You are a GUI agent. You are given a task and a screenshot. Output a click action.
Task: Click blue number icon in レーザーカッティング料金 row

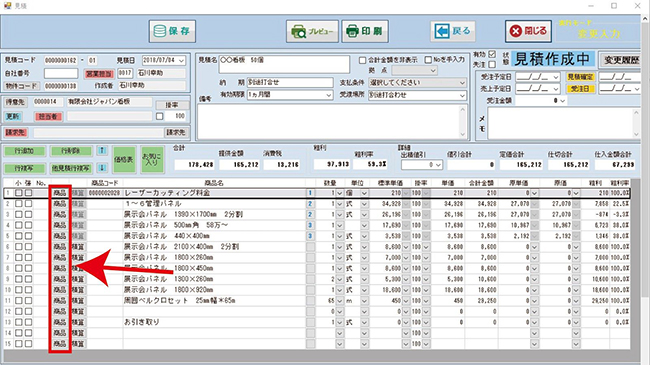click(x=310, y=193)
